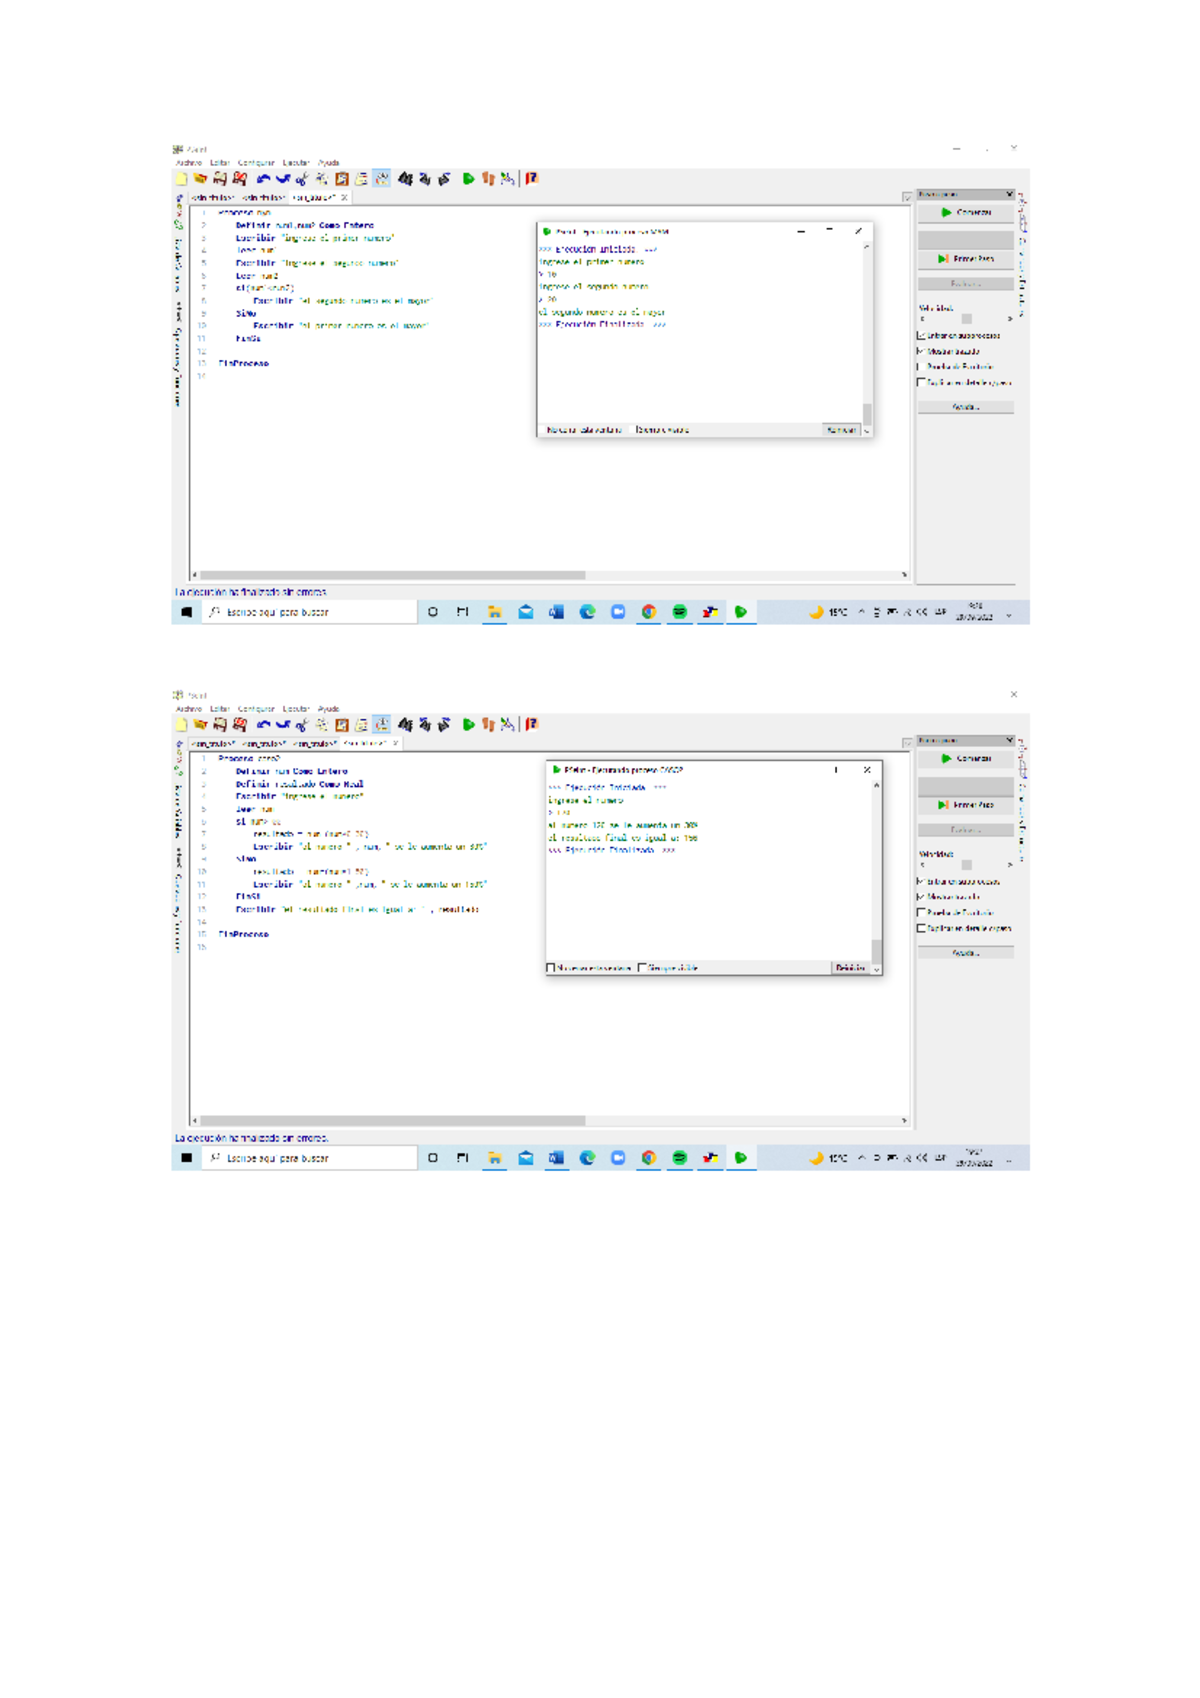Open the tab list dropdown beside the lower editor tabs

(x=907, y=743)
